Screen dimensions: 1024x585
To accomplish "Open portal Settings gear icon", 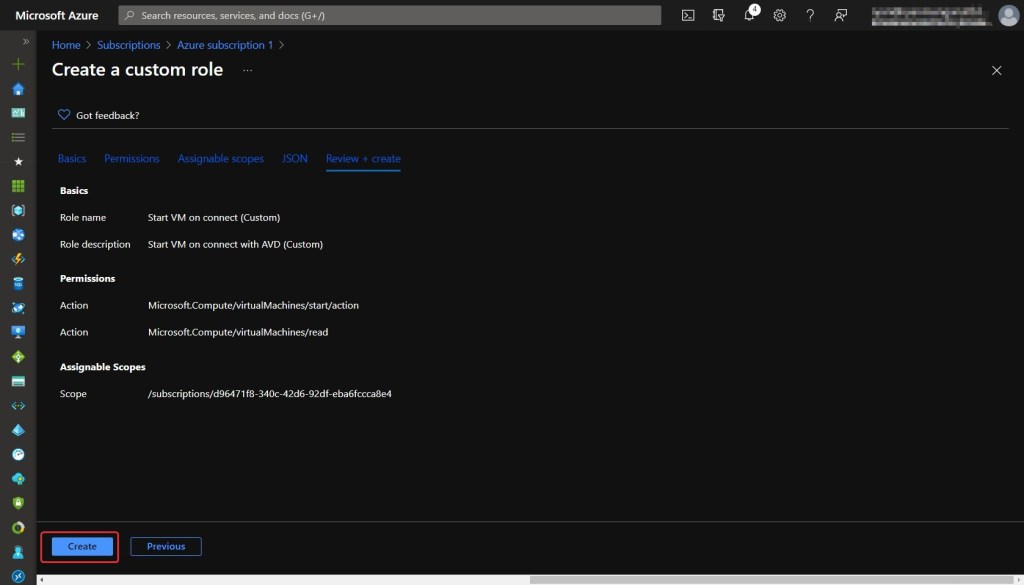I will tap(780, 16).
